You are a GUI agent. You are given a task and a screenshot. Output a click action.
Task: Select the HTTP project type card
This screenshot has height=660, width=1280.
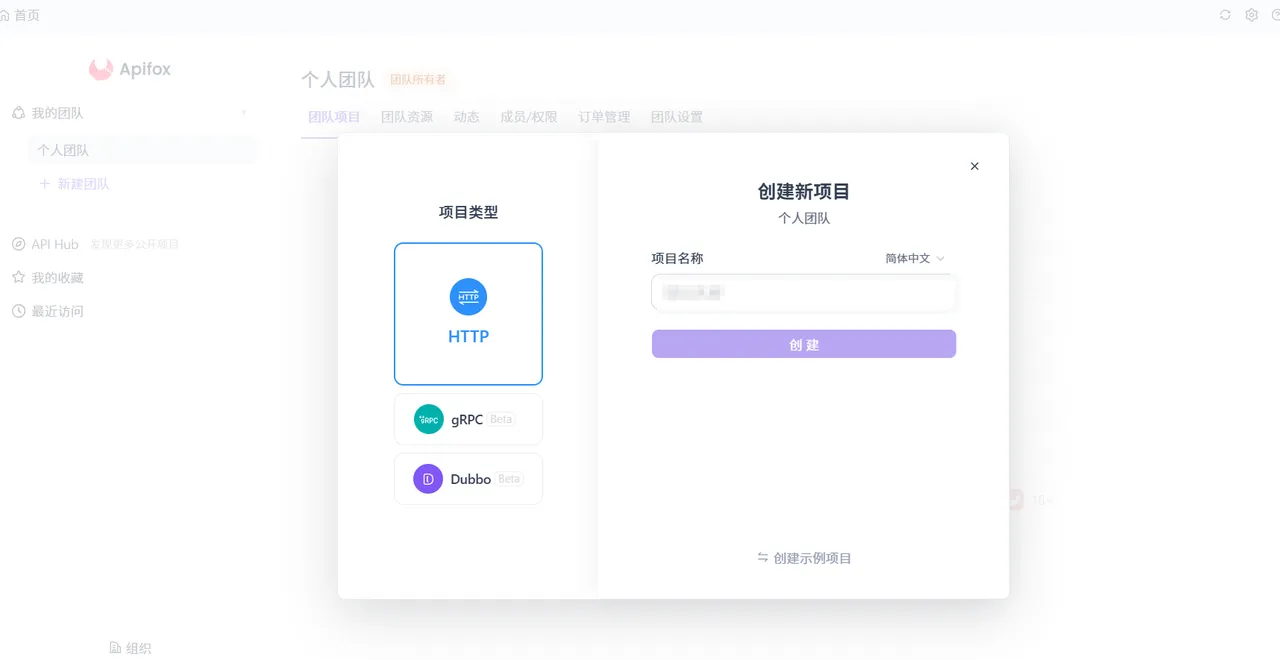coord(468,314)
